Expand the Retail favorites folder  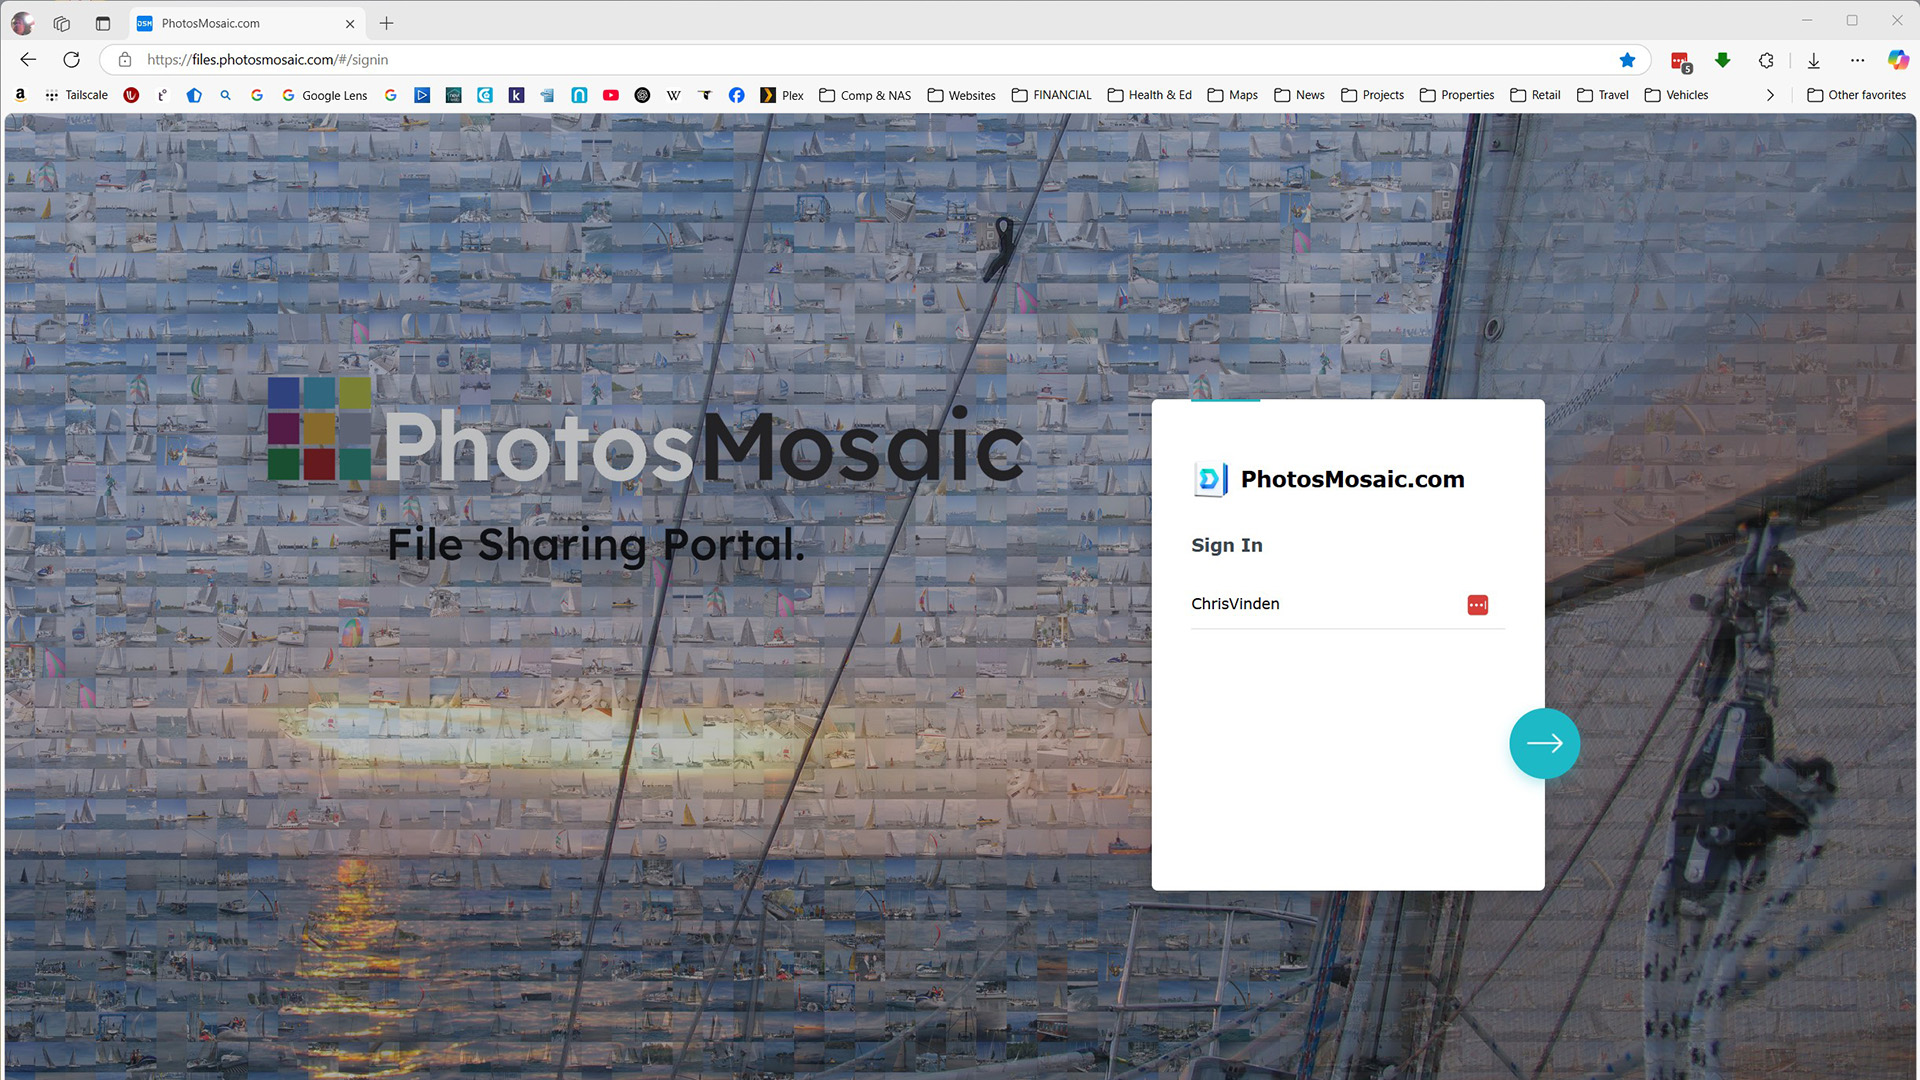tap(1535, 95)
